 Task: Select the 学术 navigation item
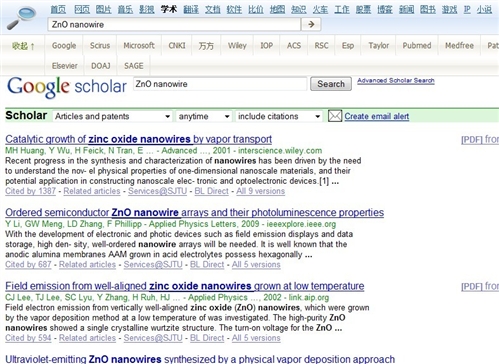click(169, 10)
